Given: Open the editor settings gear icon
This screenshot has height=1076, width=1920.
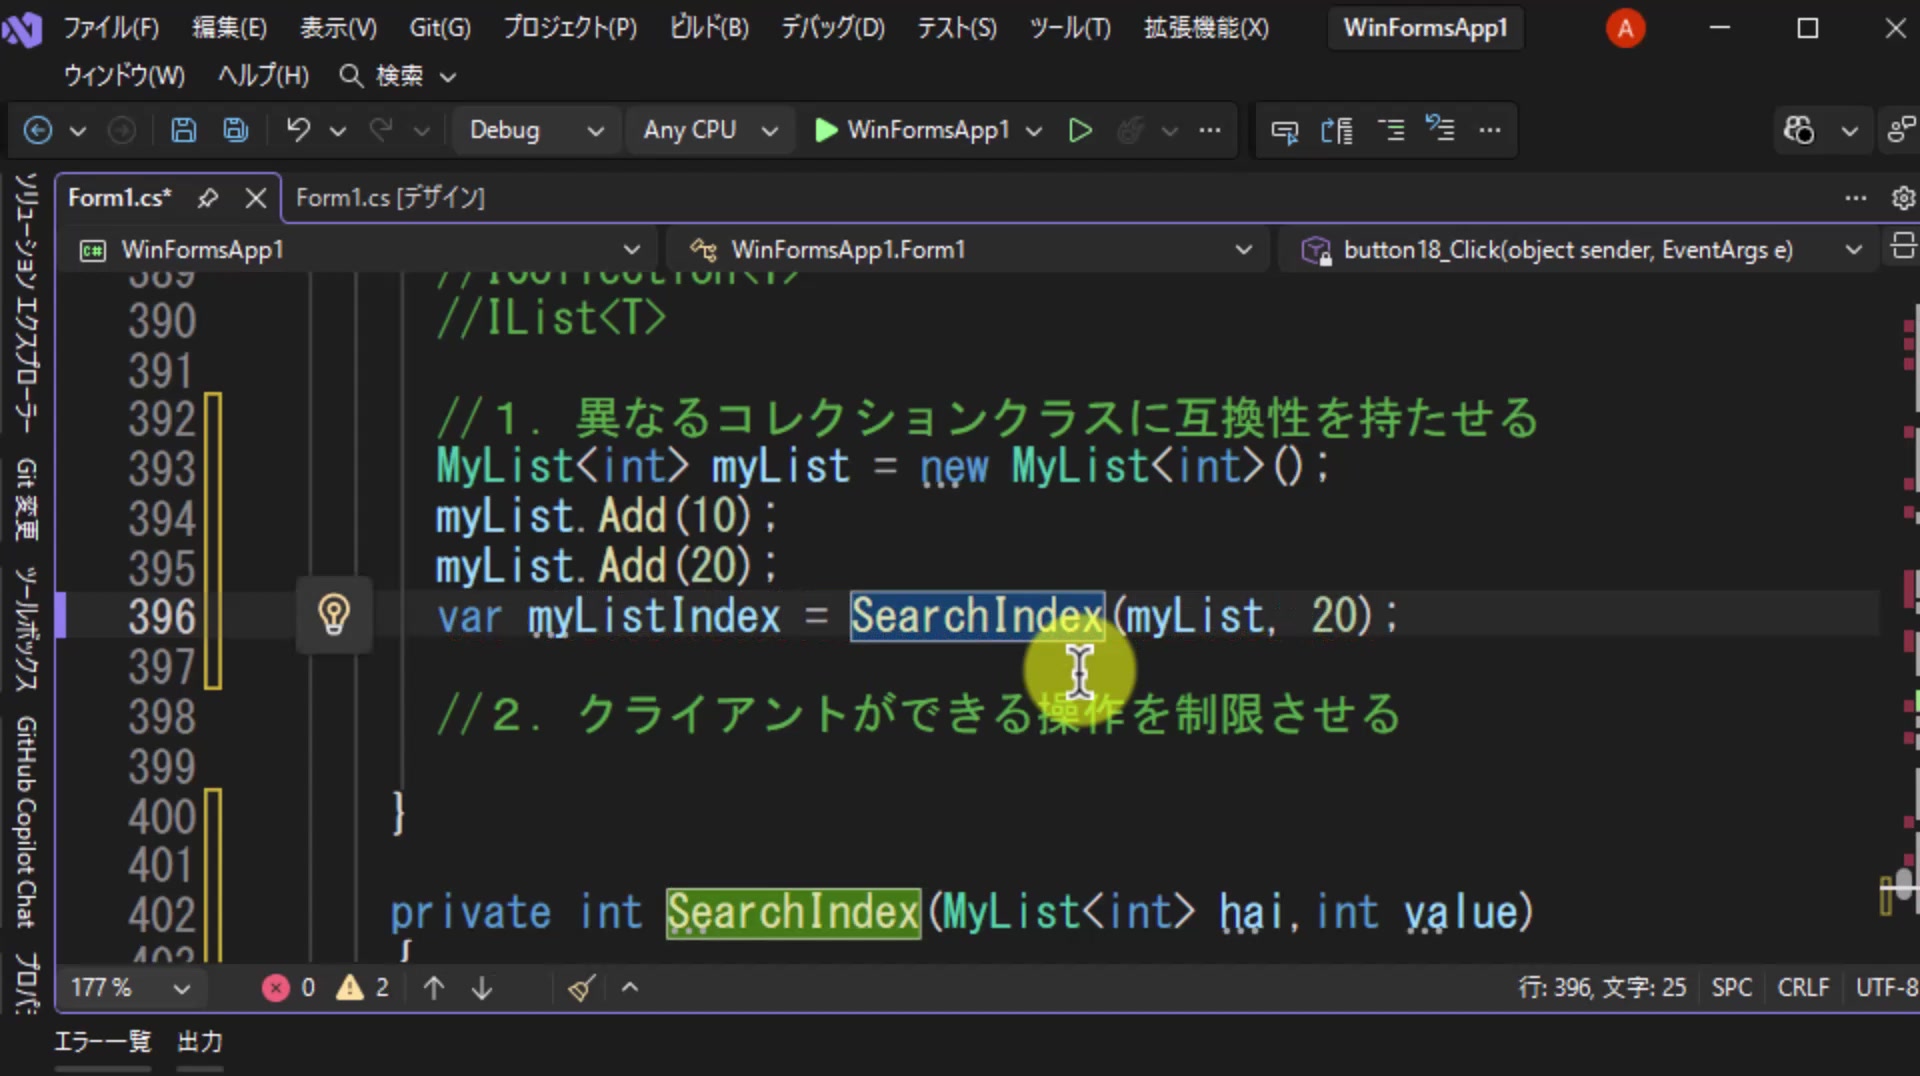Looking at the screenshot, I should coord(1903,198).
